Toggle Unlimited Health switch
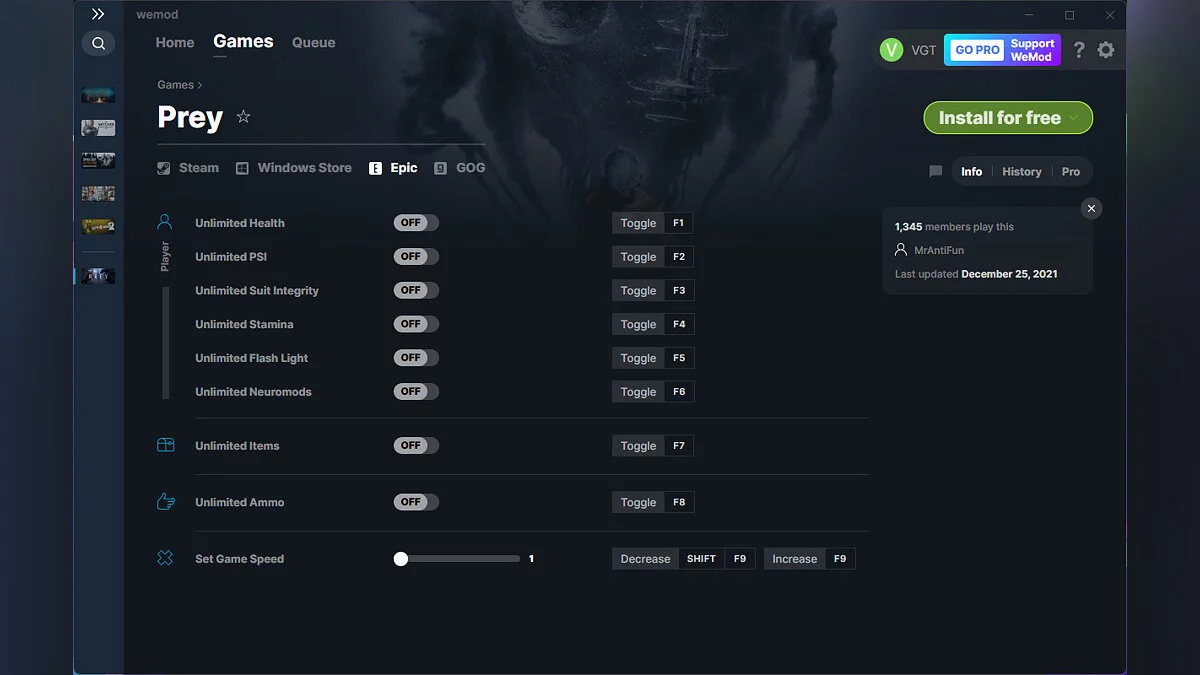Screen dimensions: 1200x675 pos(416,223)
